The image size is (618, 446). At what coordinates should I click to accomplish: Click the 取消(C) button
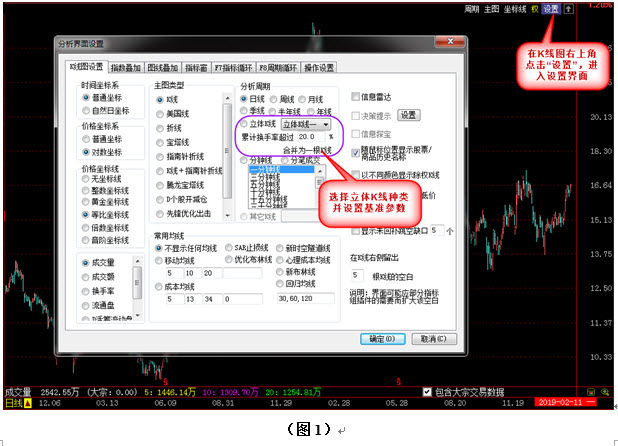pyautogui.click(x=434, y=339)
